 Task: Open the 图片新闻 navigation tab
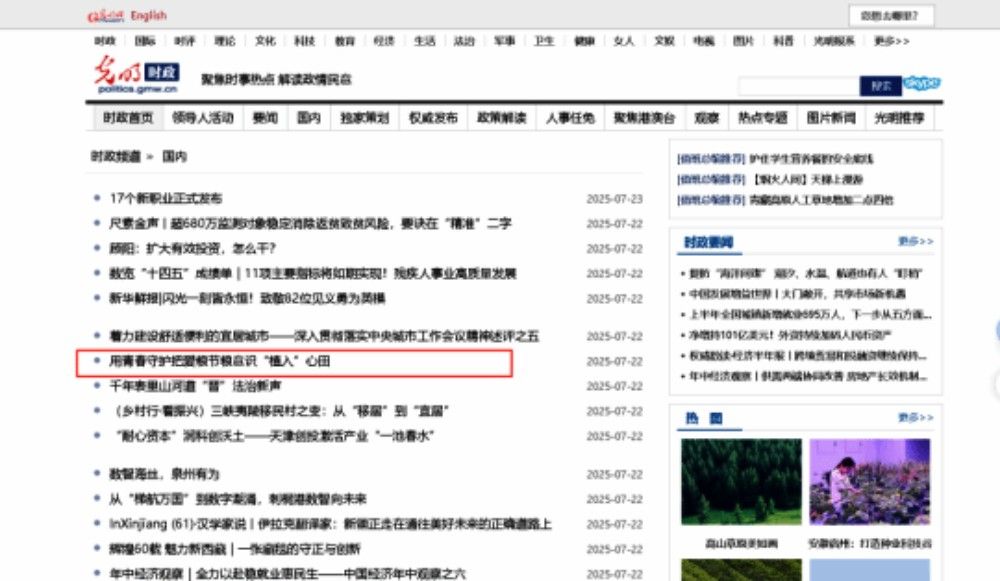tap(831, 118)
